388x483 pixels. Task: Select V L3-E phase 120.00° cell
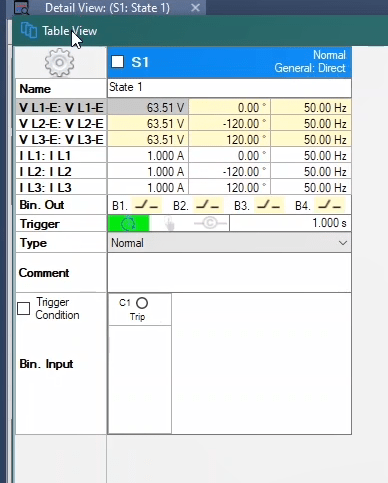pyautogui.click(x=229, y=139)
